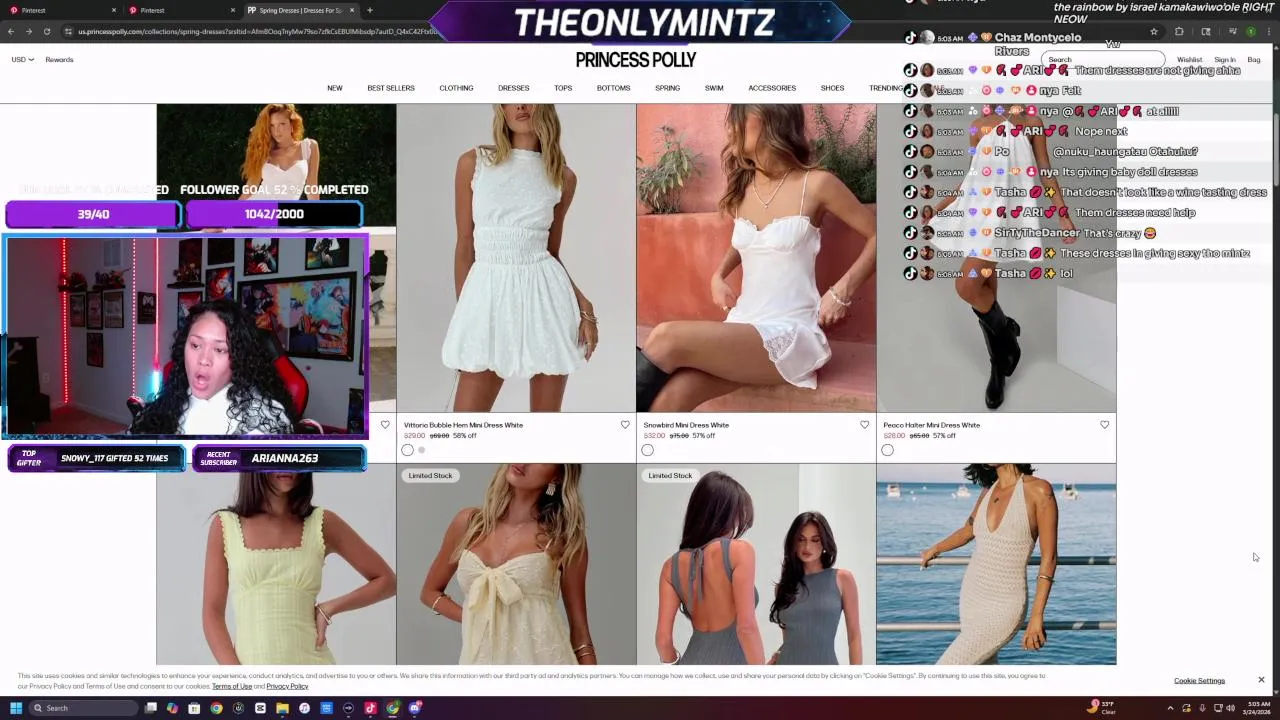Image resolution: width=1280 pixels, height=720 pixels.
Task: Open the Vittorio Bubble Hem Mini Dress photo
Action: [x=516, y=258]
